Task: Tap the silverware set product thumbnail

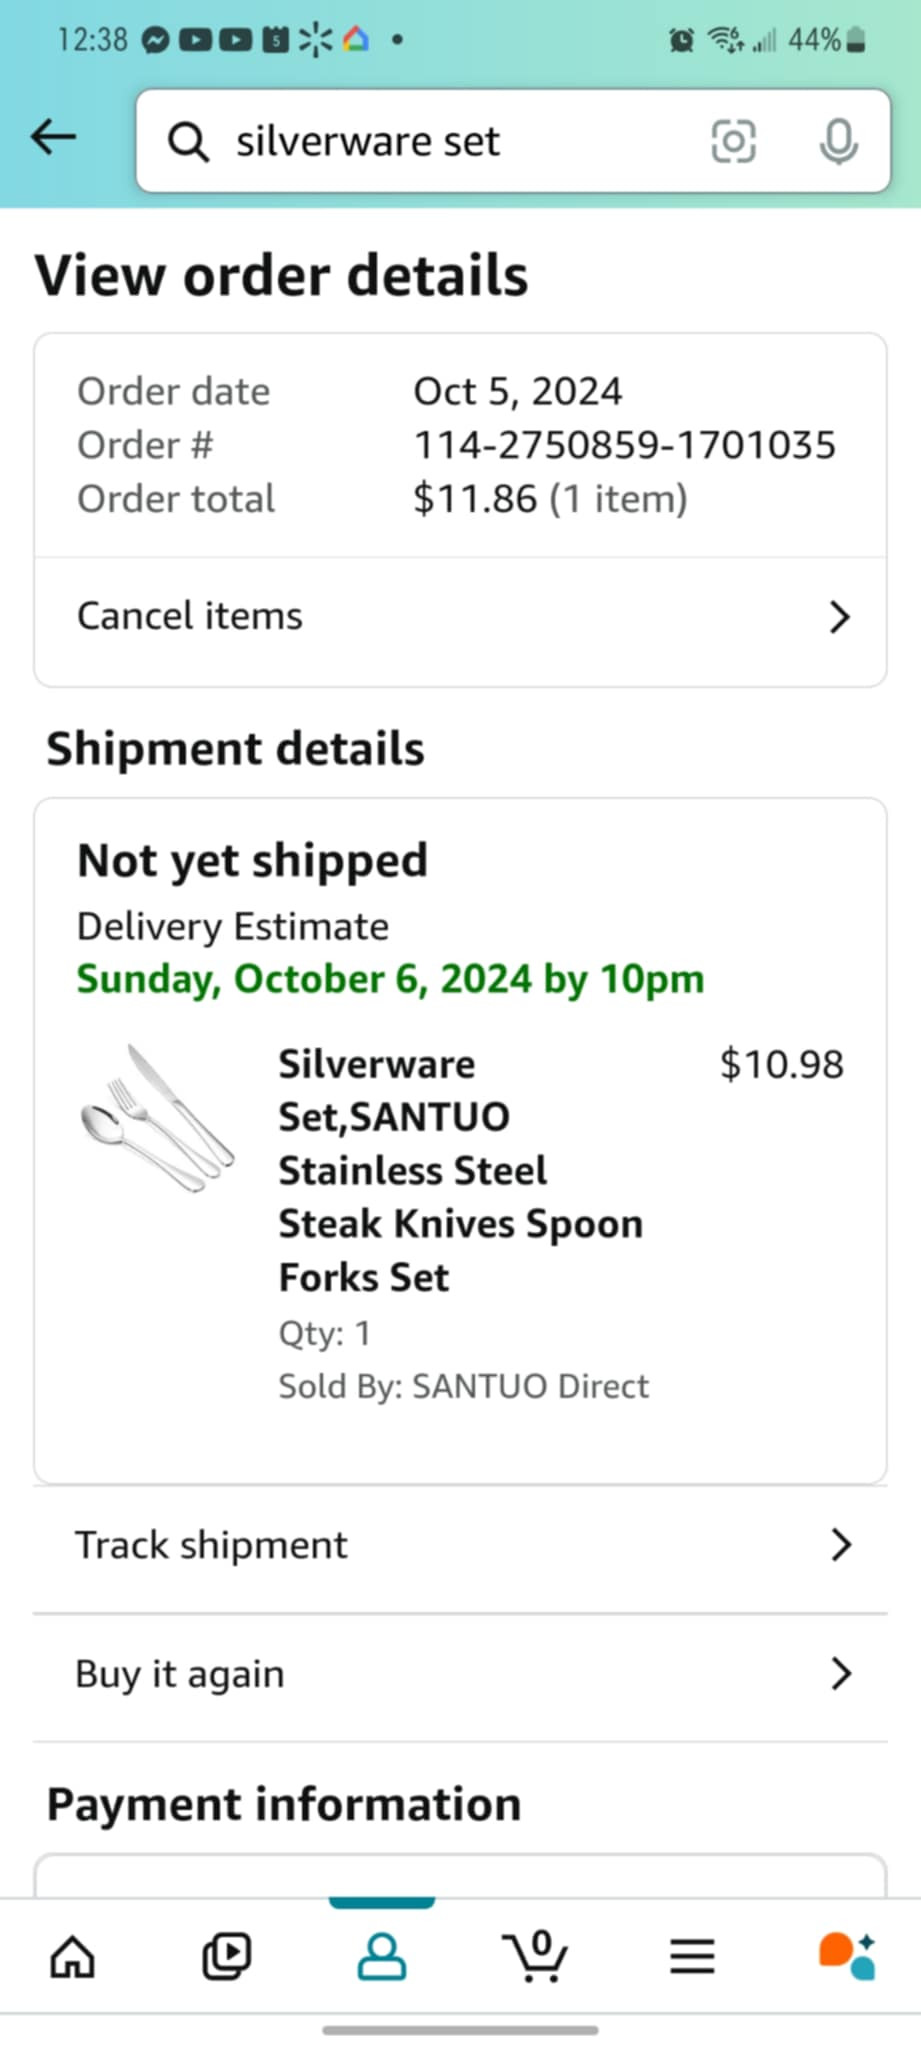Action: (157, 1118)
